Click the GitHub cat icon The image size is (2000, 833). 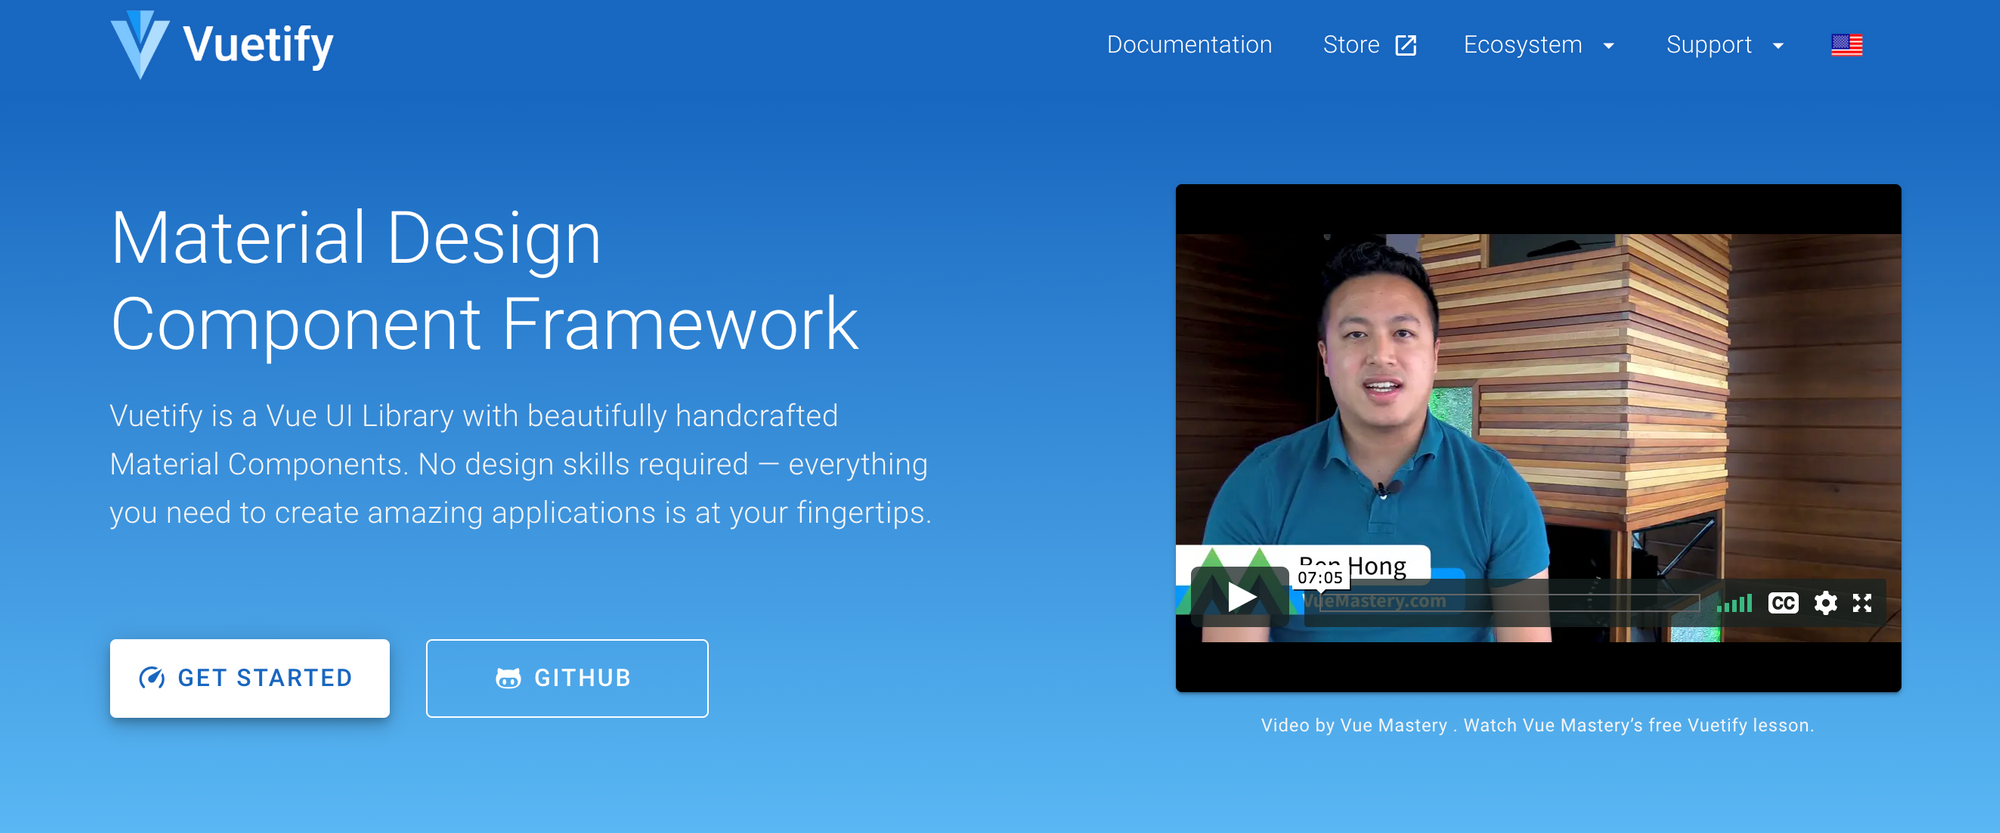[508, 678]
